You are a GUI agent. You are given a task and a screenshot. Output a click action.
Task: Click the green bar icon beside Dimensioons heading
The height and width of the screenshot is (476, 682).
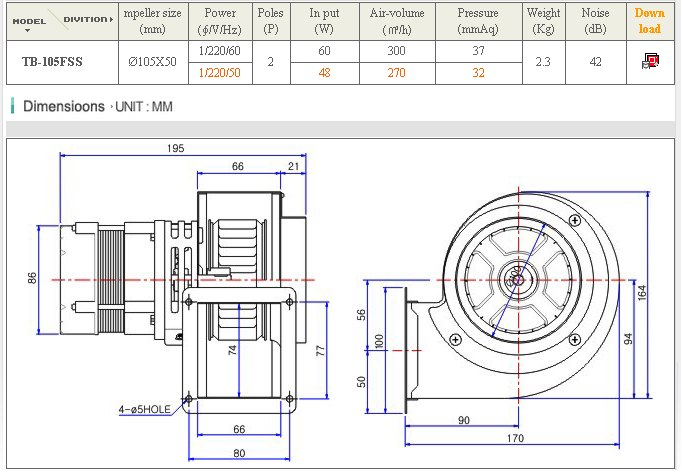[x=12, y=105]
